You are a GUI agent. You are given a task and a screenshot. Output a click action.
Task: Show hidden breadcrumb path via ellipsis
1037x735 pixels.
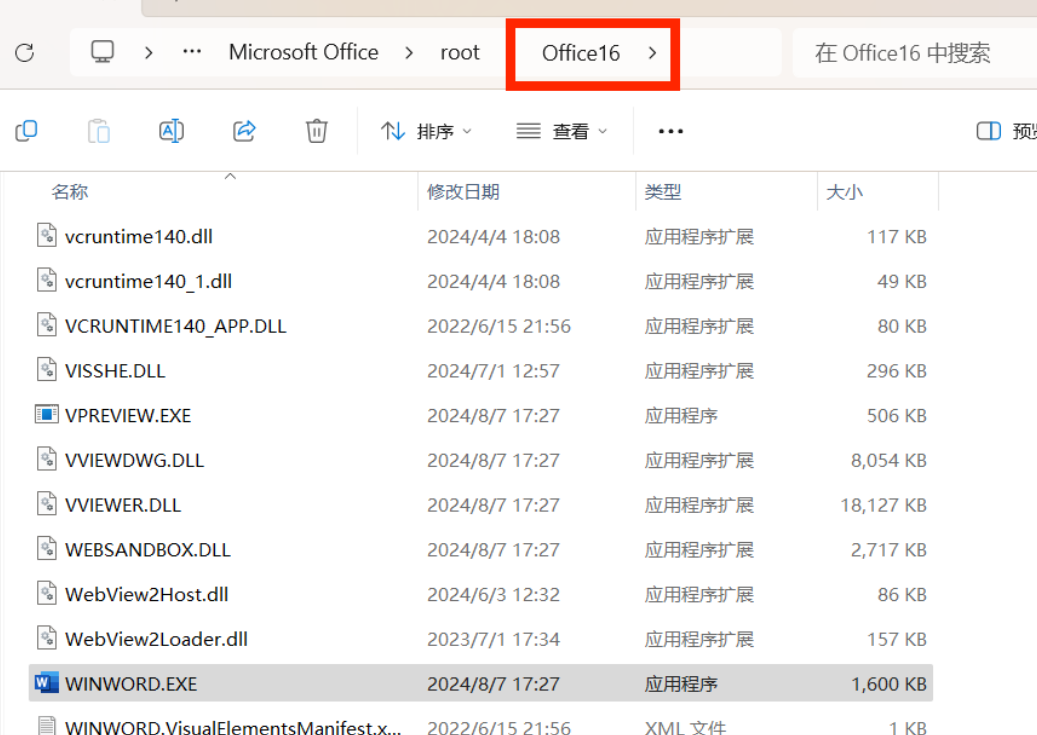tap(192, 52)
